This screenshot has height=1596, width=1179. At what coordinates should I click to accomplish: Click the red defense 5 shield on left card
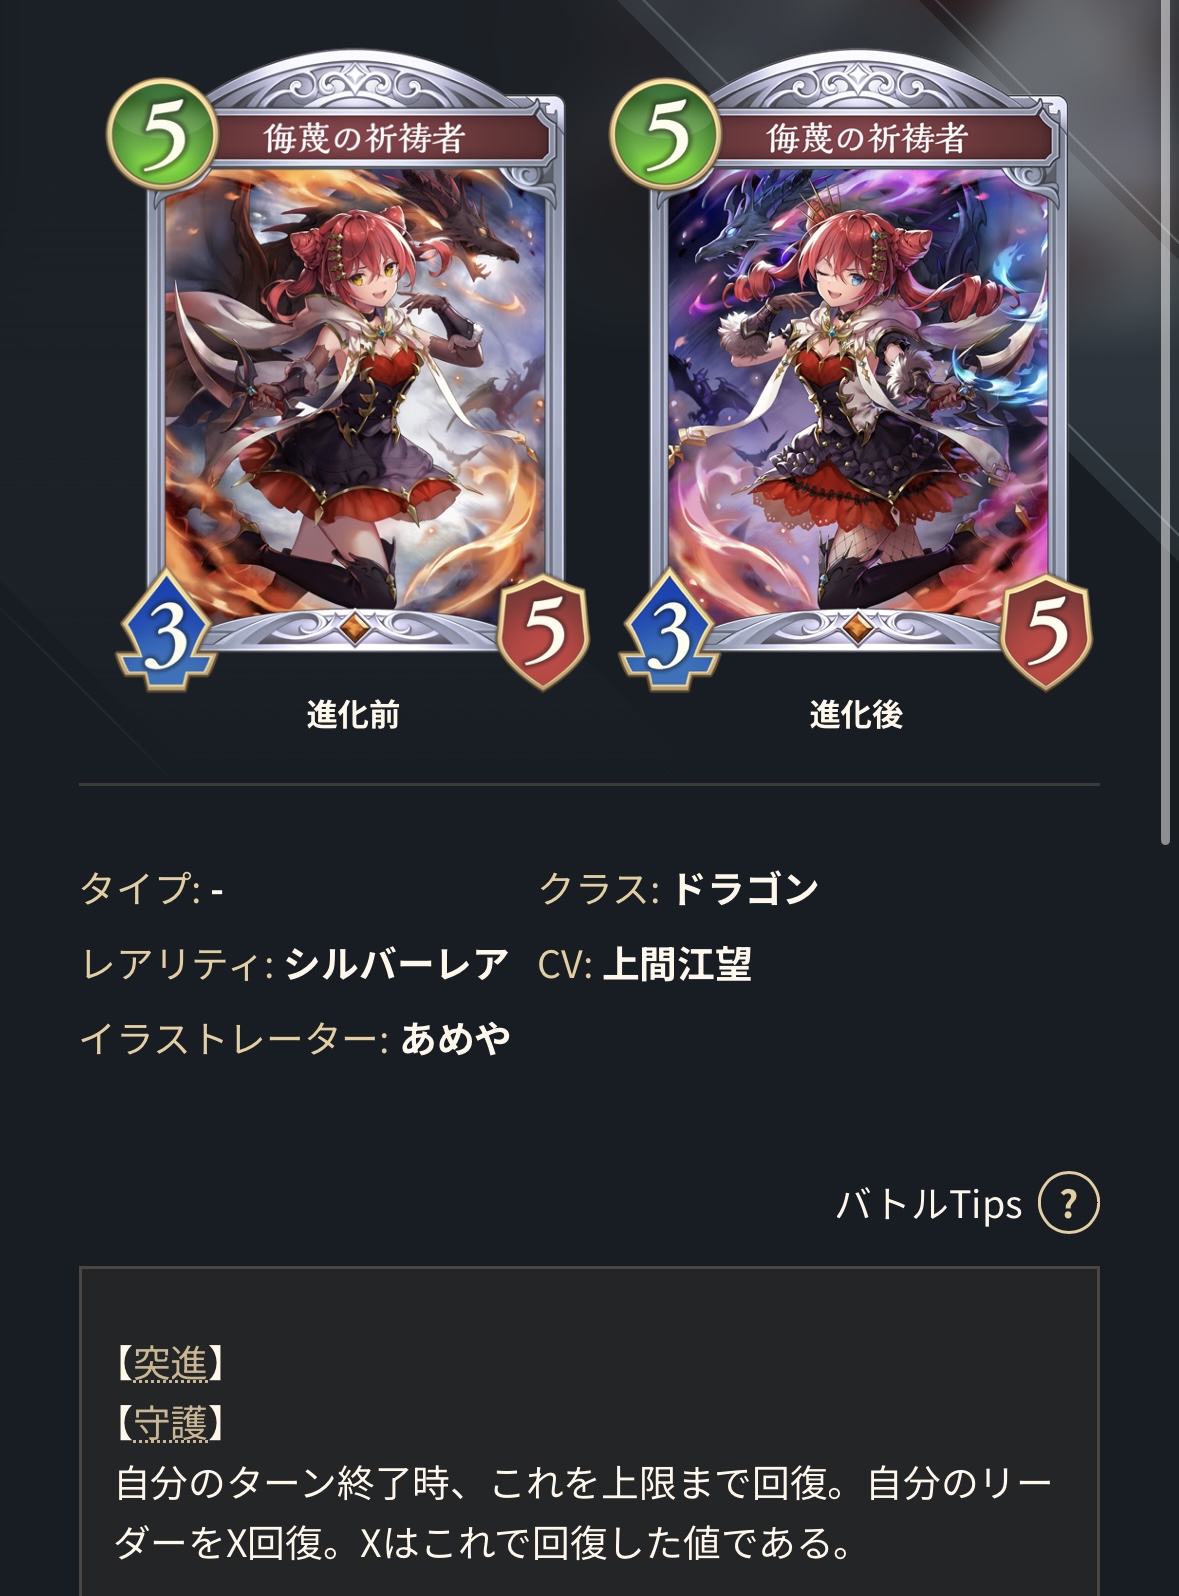(543, 631)
